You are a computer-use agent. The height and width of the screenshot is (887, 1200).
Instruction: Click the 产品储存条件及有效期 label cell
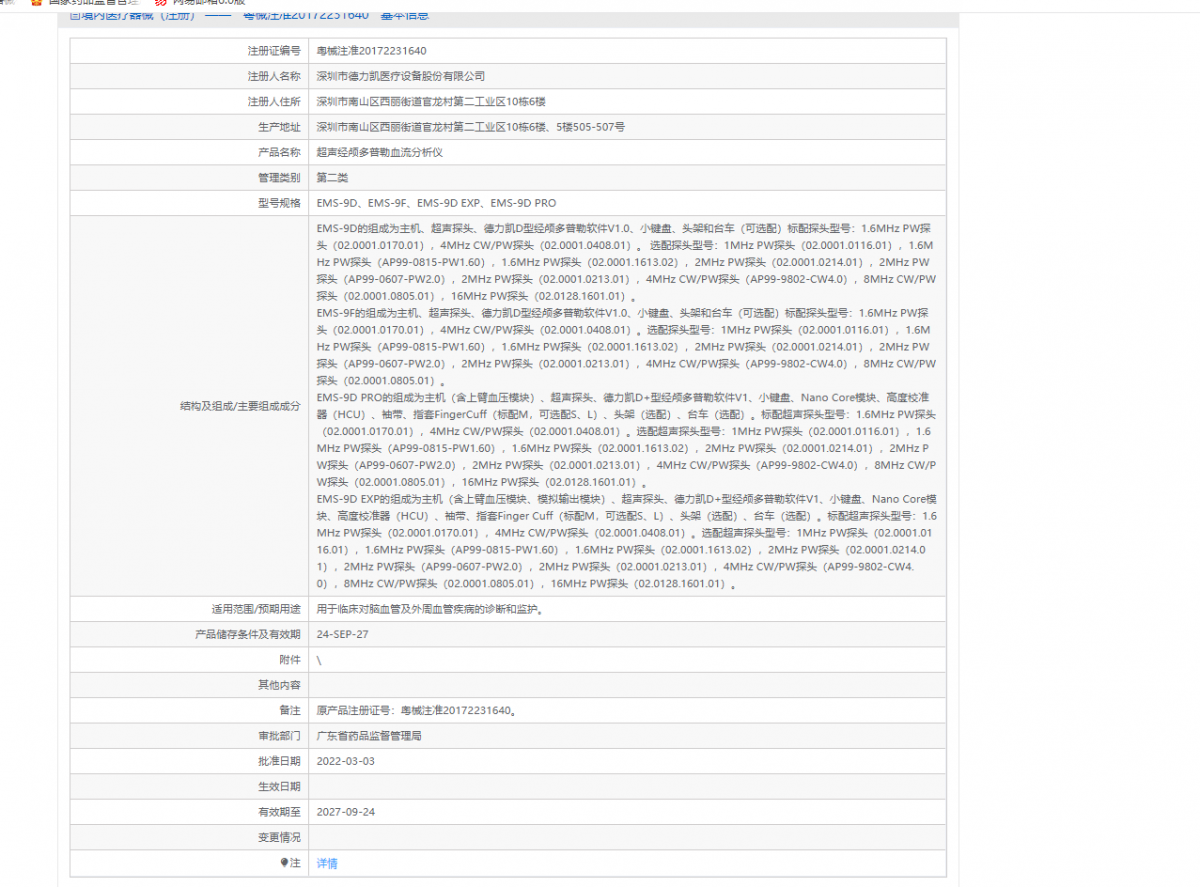pyautogui.click(x=189, y=634)
